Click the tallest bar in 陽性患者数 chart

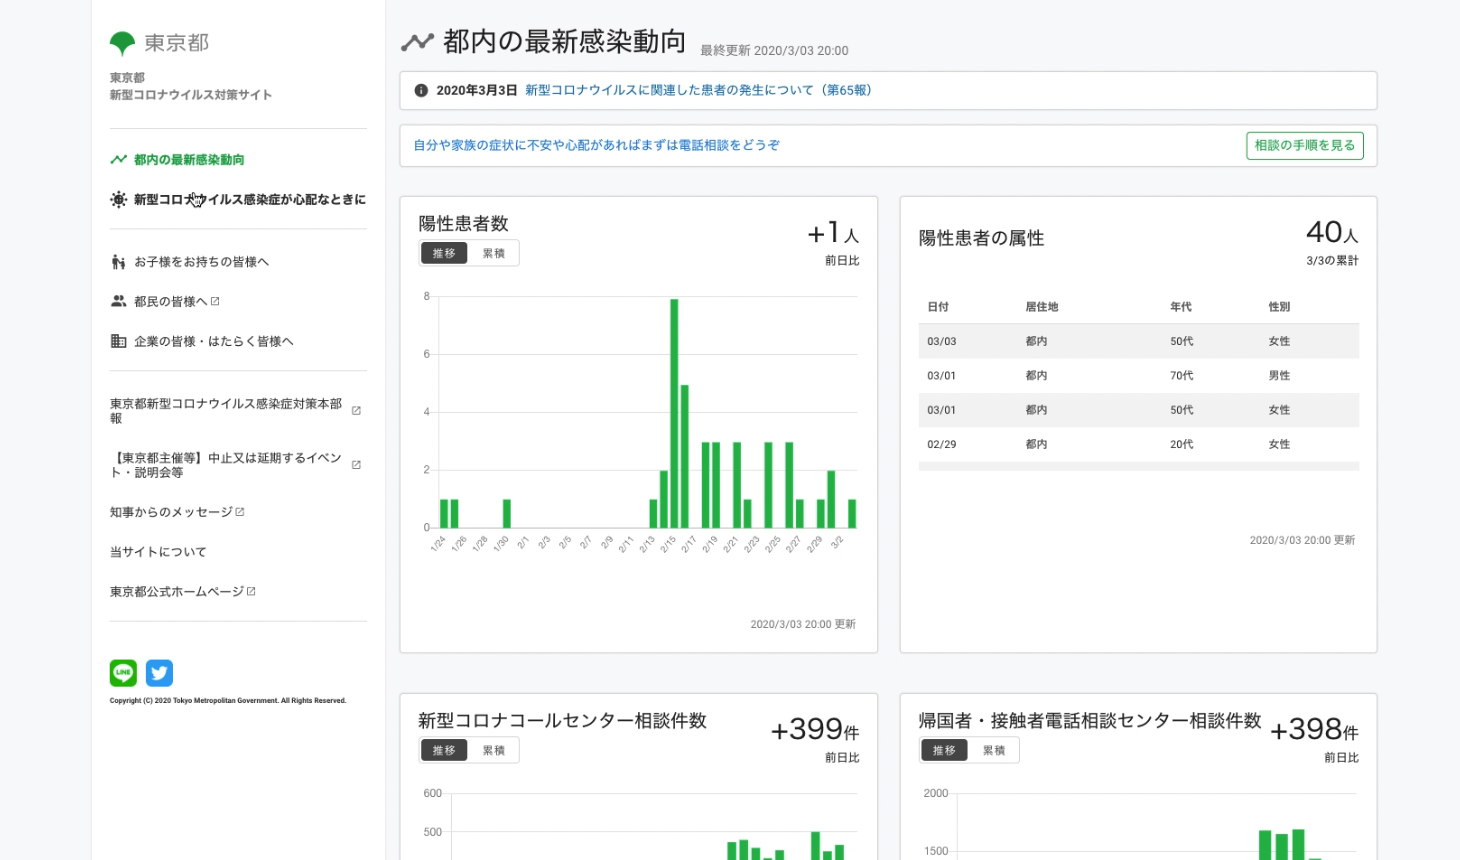pos(674,413)
